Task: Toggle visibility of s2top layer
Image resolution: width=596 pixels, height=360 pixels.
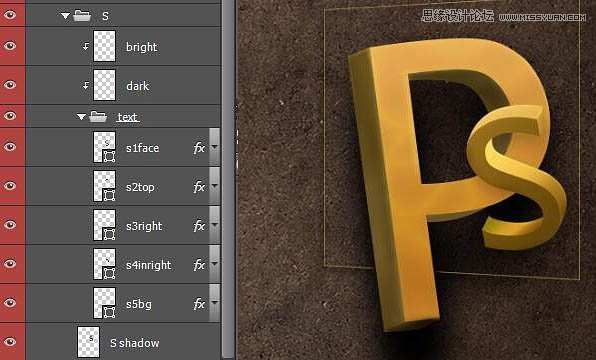Action: [10, 186]
